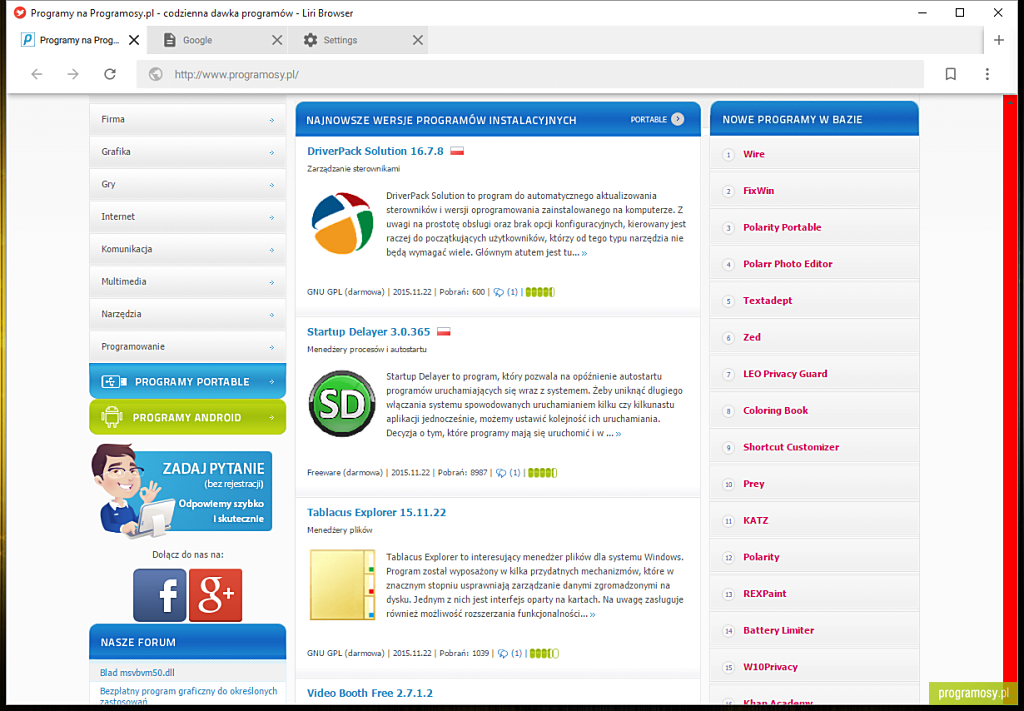The width and height of the screenshot is (1024, 711).
Task: Open the Programowanie category
Action: [187, 347]
